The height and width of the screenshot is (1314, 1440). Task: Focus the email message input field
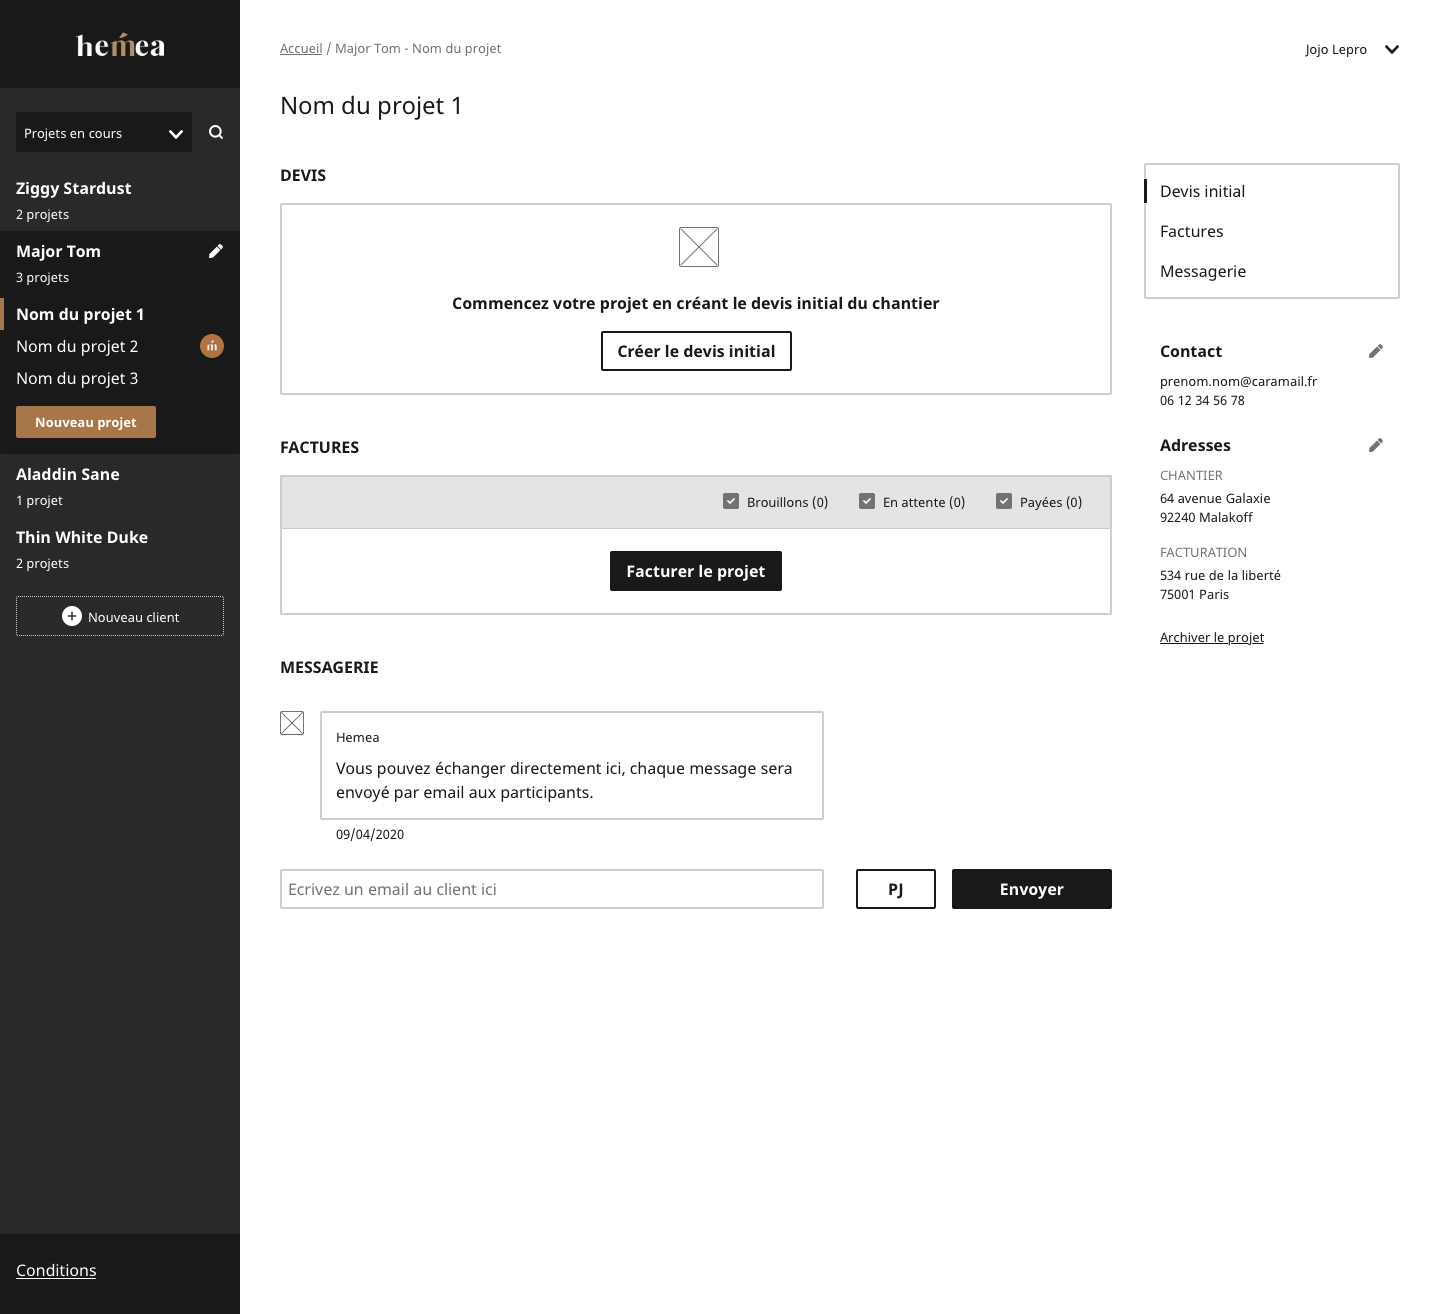pyautogui.click(x=551, y=889)
